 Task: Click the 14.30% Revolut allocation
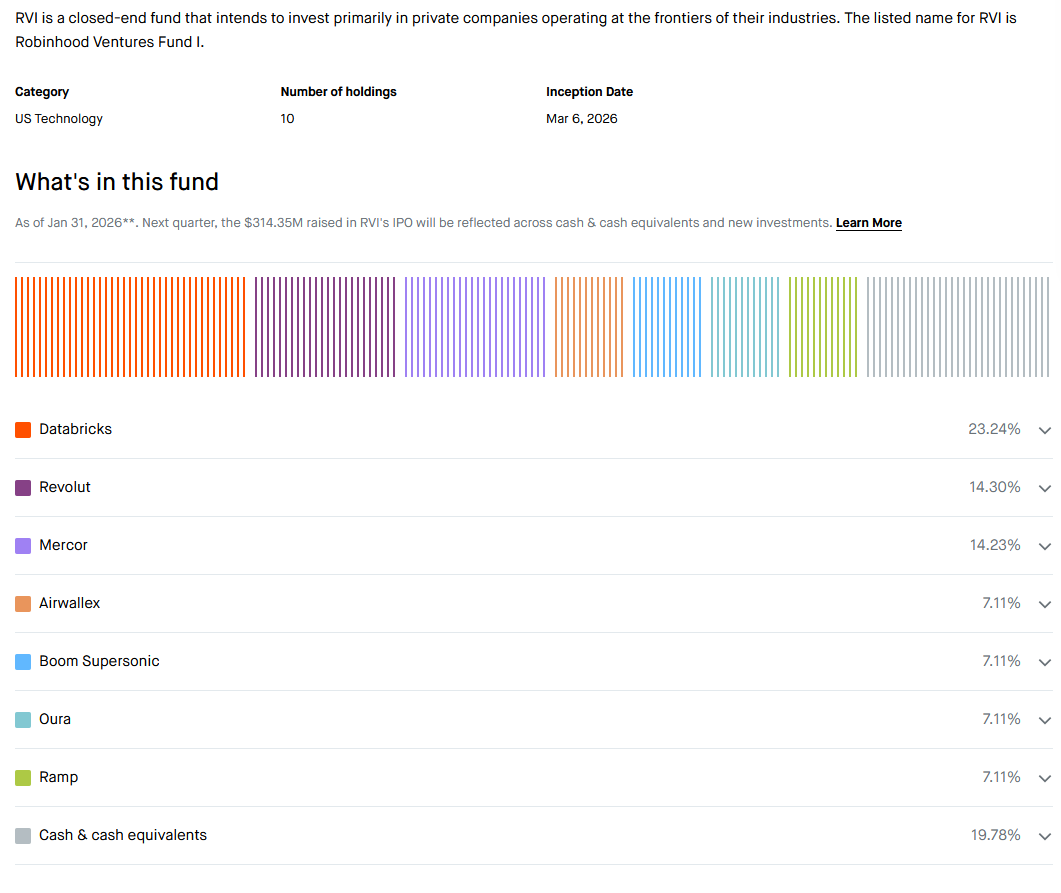pyautogui.click(x=994, y=487)
